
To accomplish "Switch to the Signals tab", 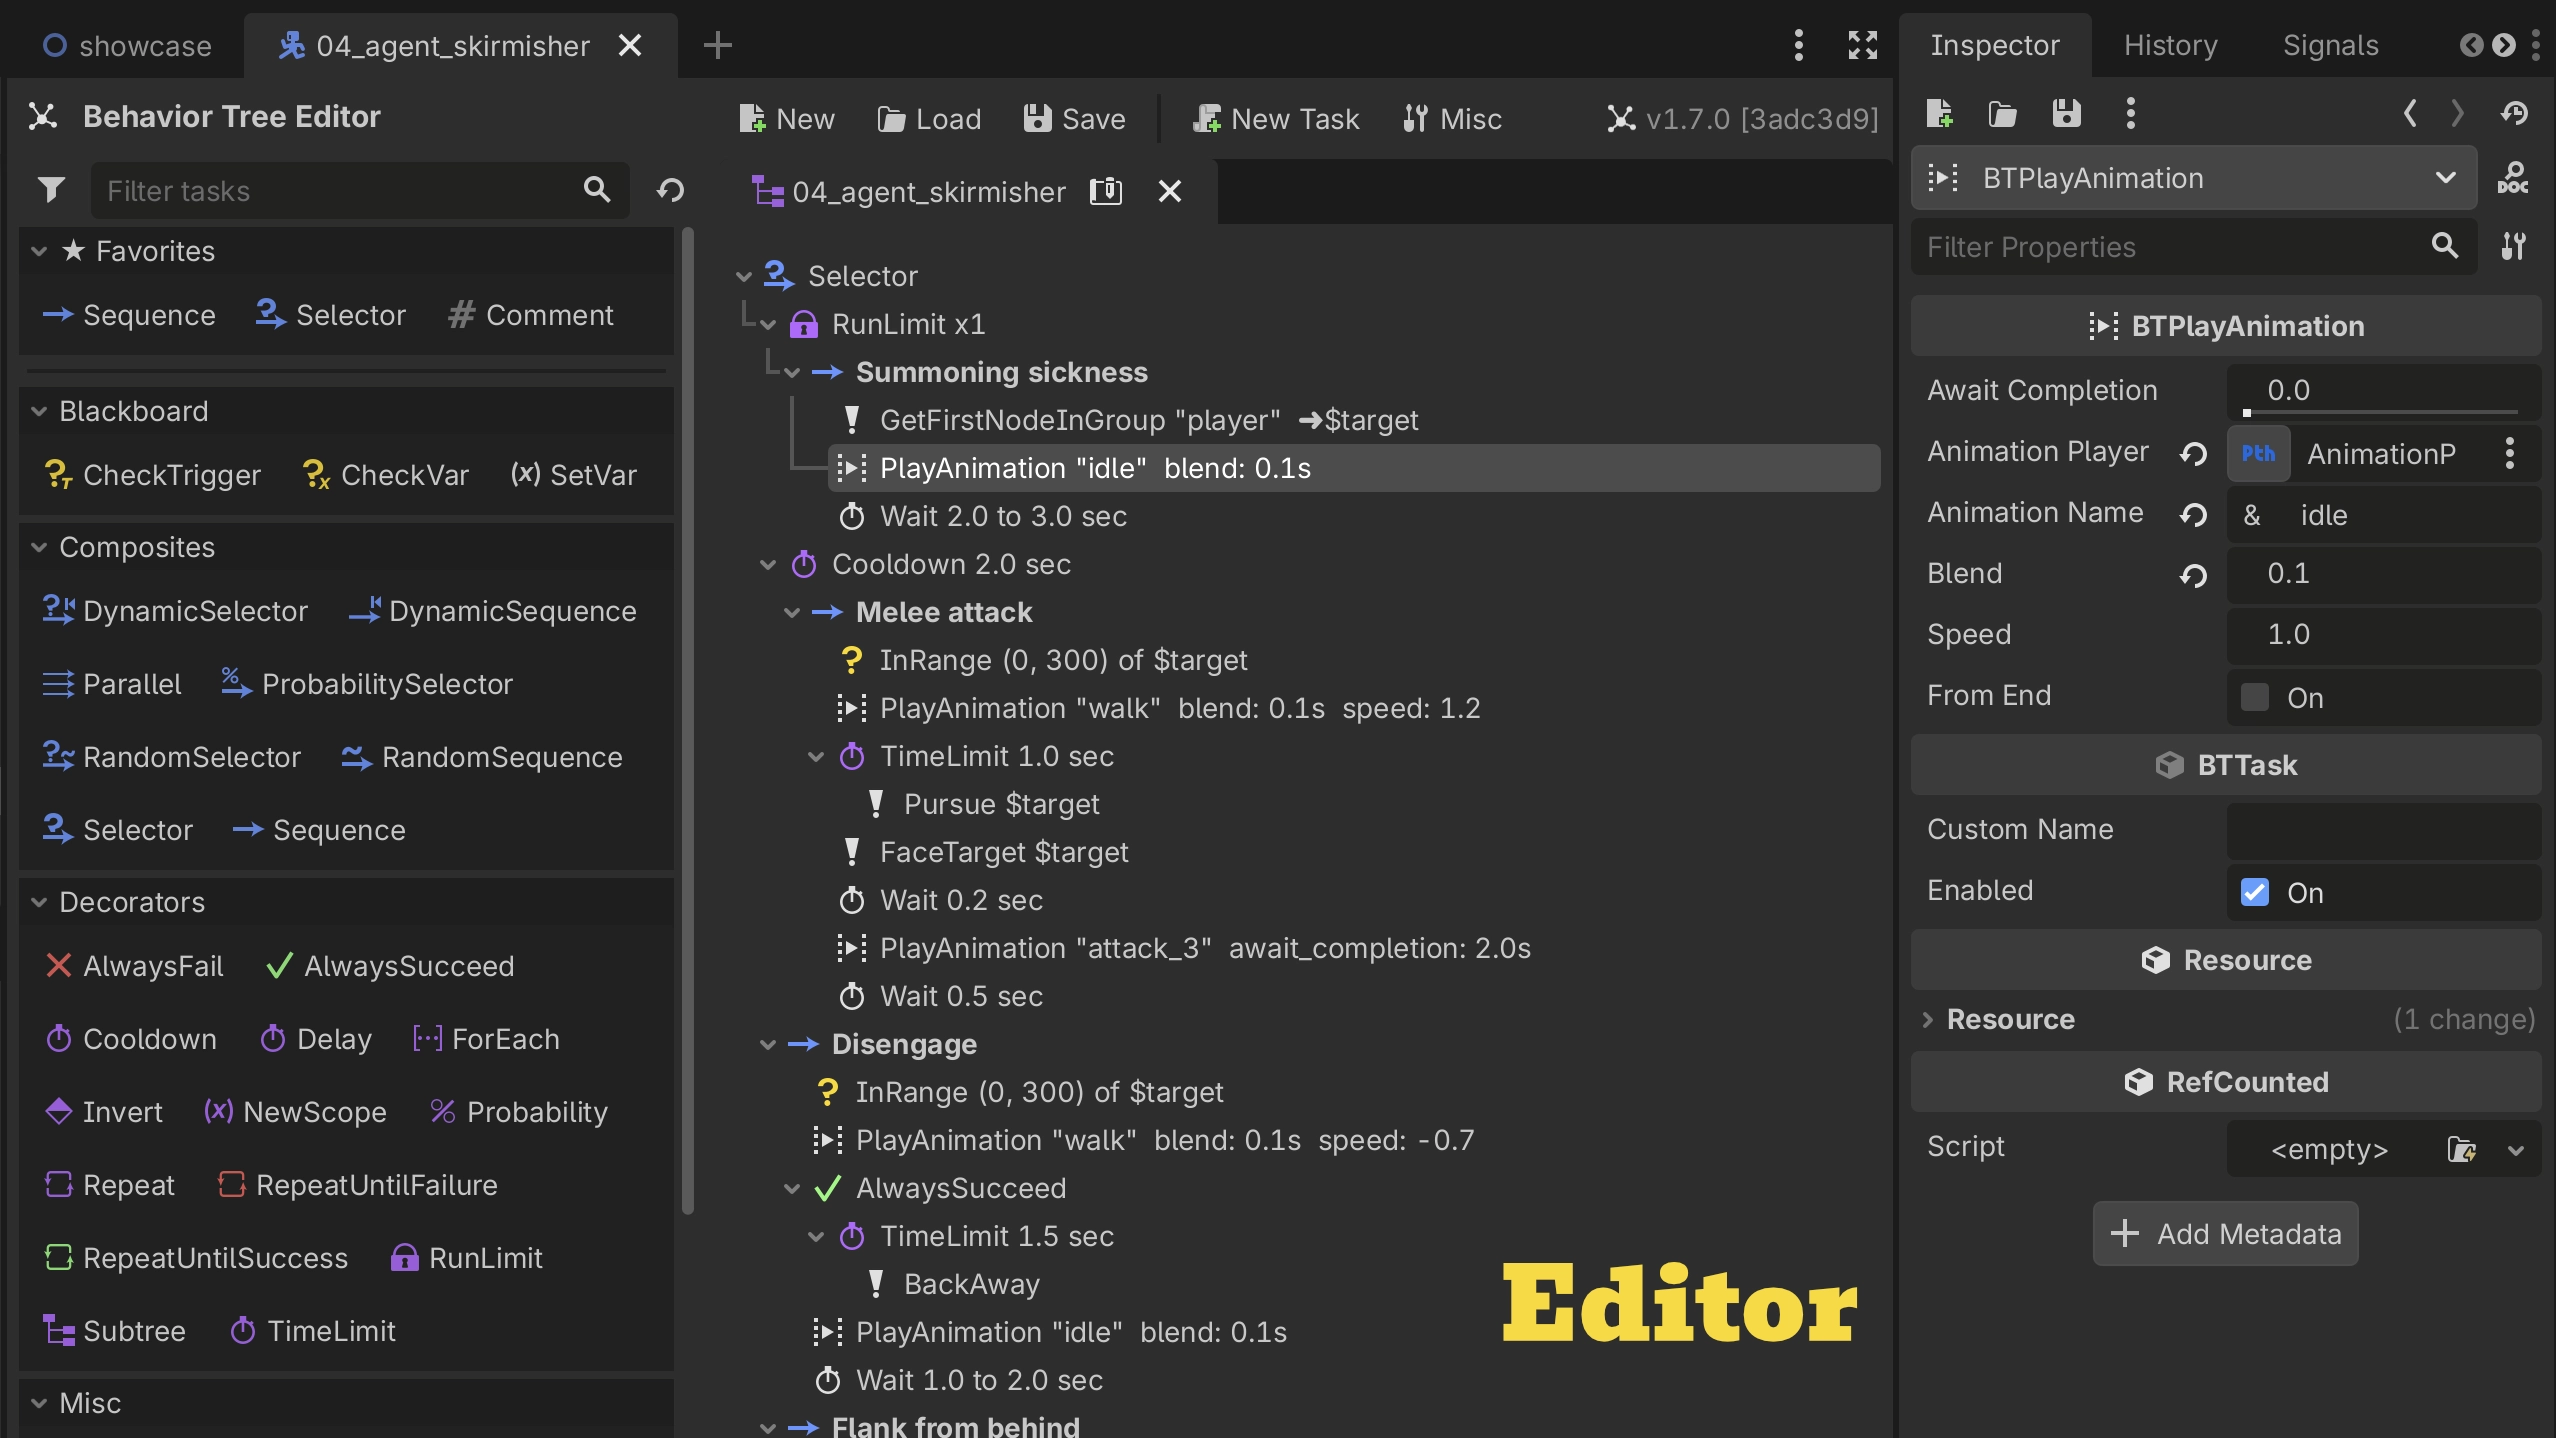I will pyautogui.click(x=2330, y=45).
